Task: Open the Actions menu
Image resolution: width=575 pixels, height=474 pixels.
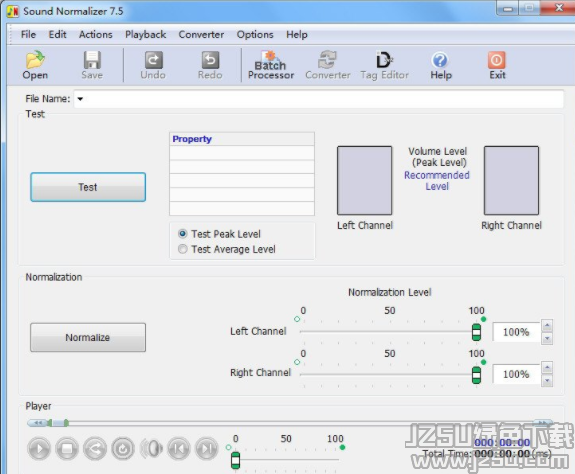Action: (x=96, y=34)
